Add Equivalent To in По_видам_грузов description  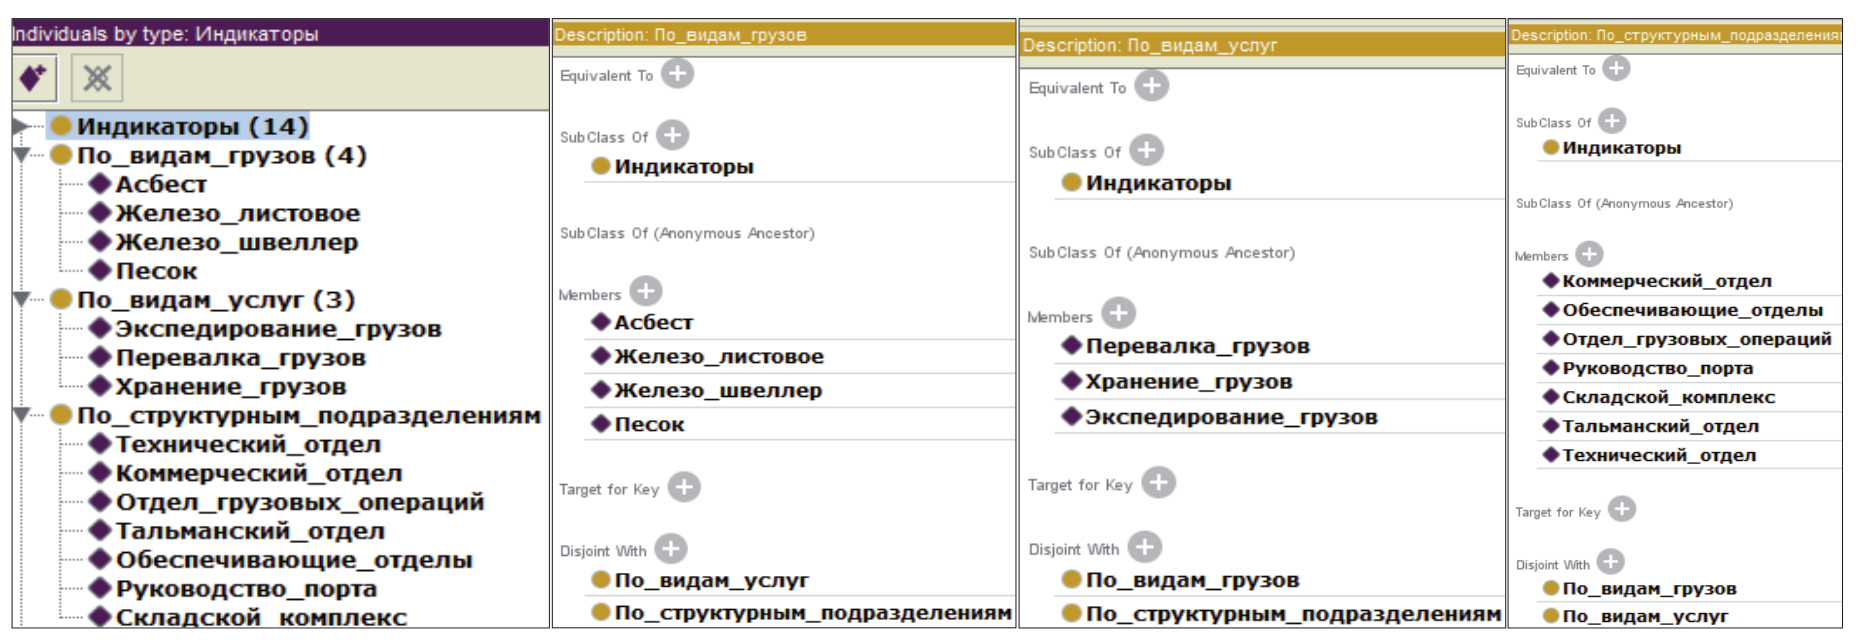click(678, 74)
